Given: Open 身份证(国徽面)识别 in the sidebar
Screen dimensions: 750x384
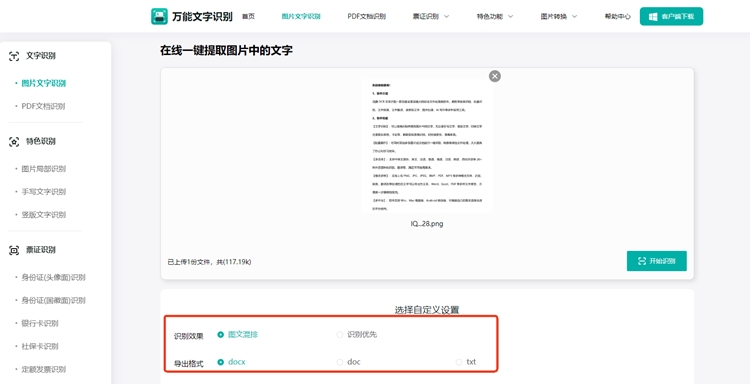Looking at the screenshot, I should click(x=54, y=300).
